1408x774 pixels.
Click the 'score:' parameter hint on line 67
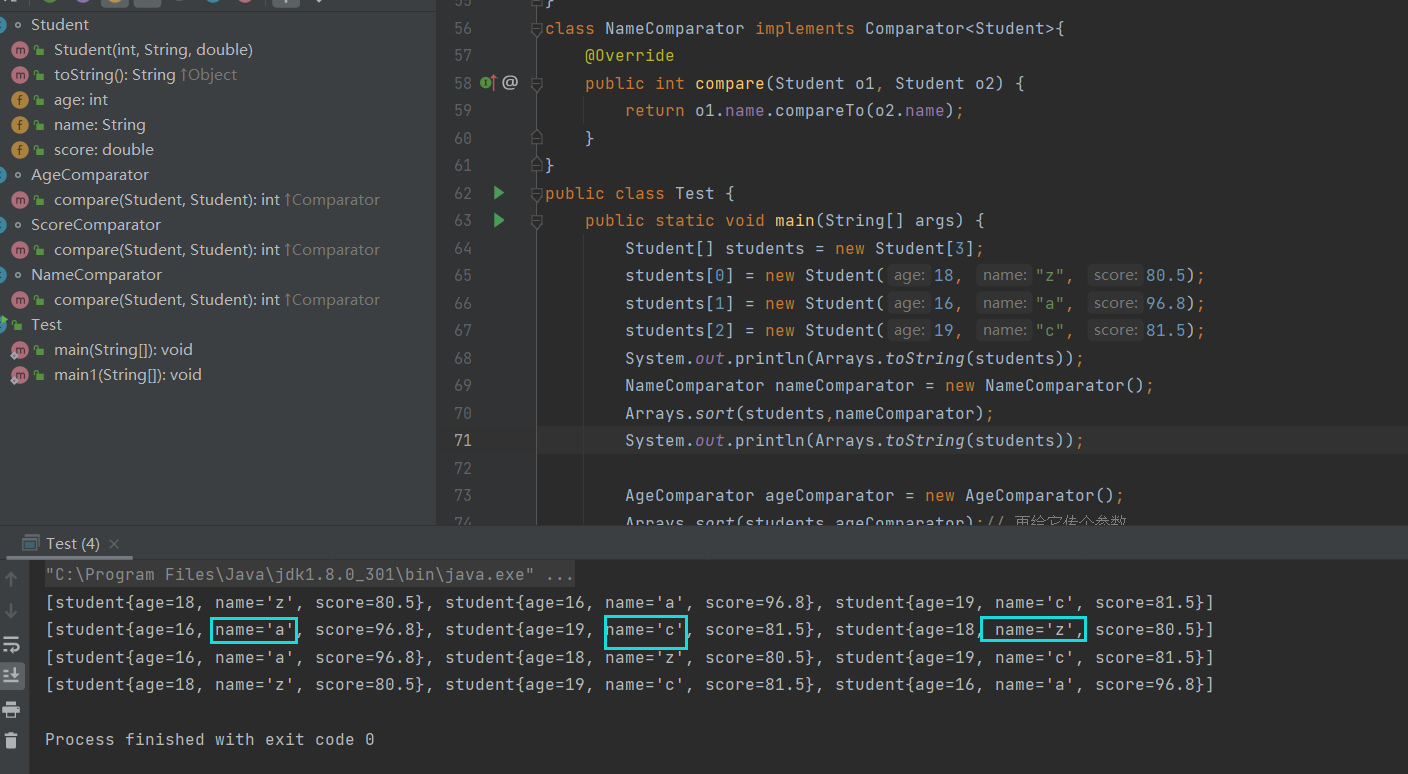tap(1114, 331)
